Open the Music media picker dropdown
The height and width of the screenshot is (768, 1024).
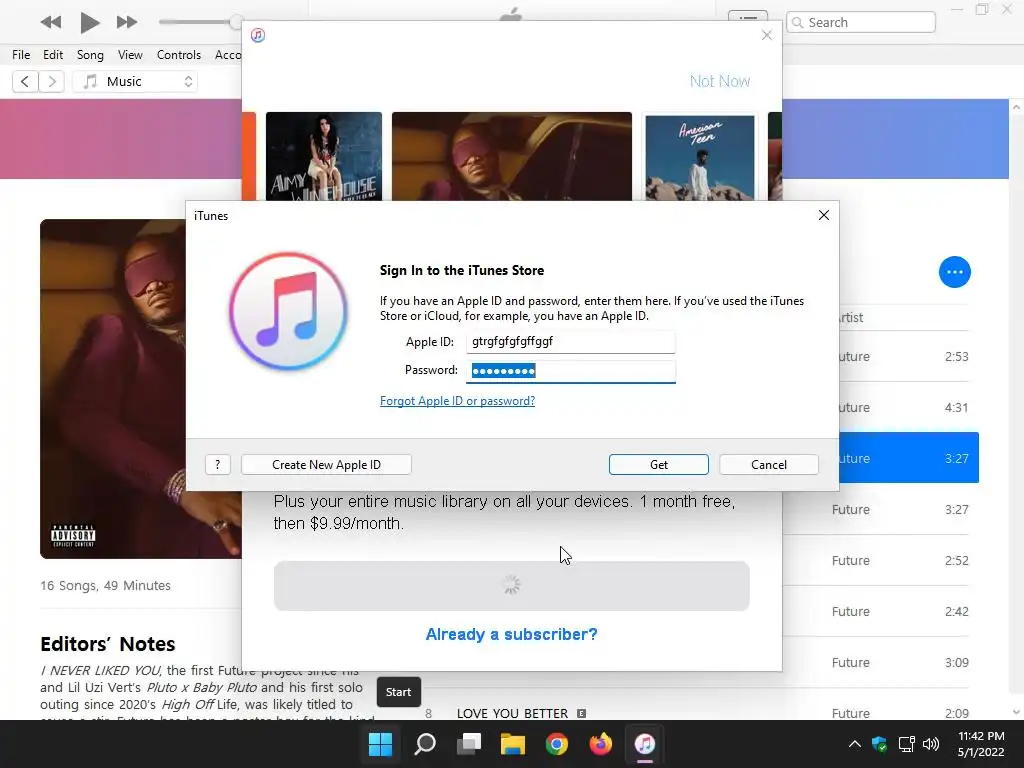135,82
